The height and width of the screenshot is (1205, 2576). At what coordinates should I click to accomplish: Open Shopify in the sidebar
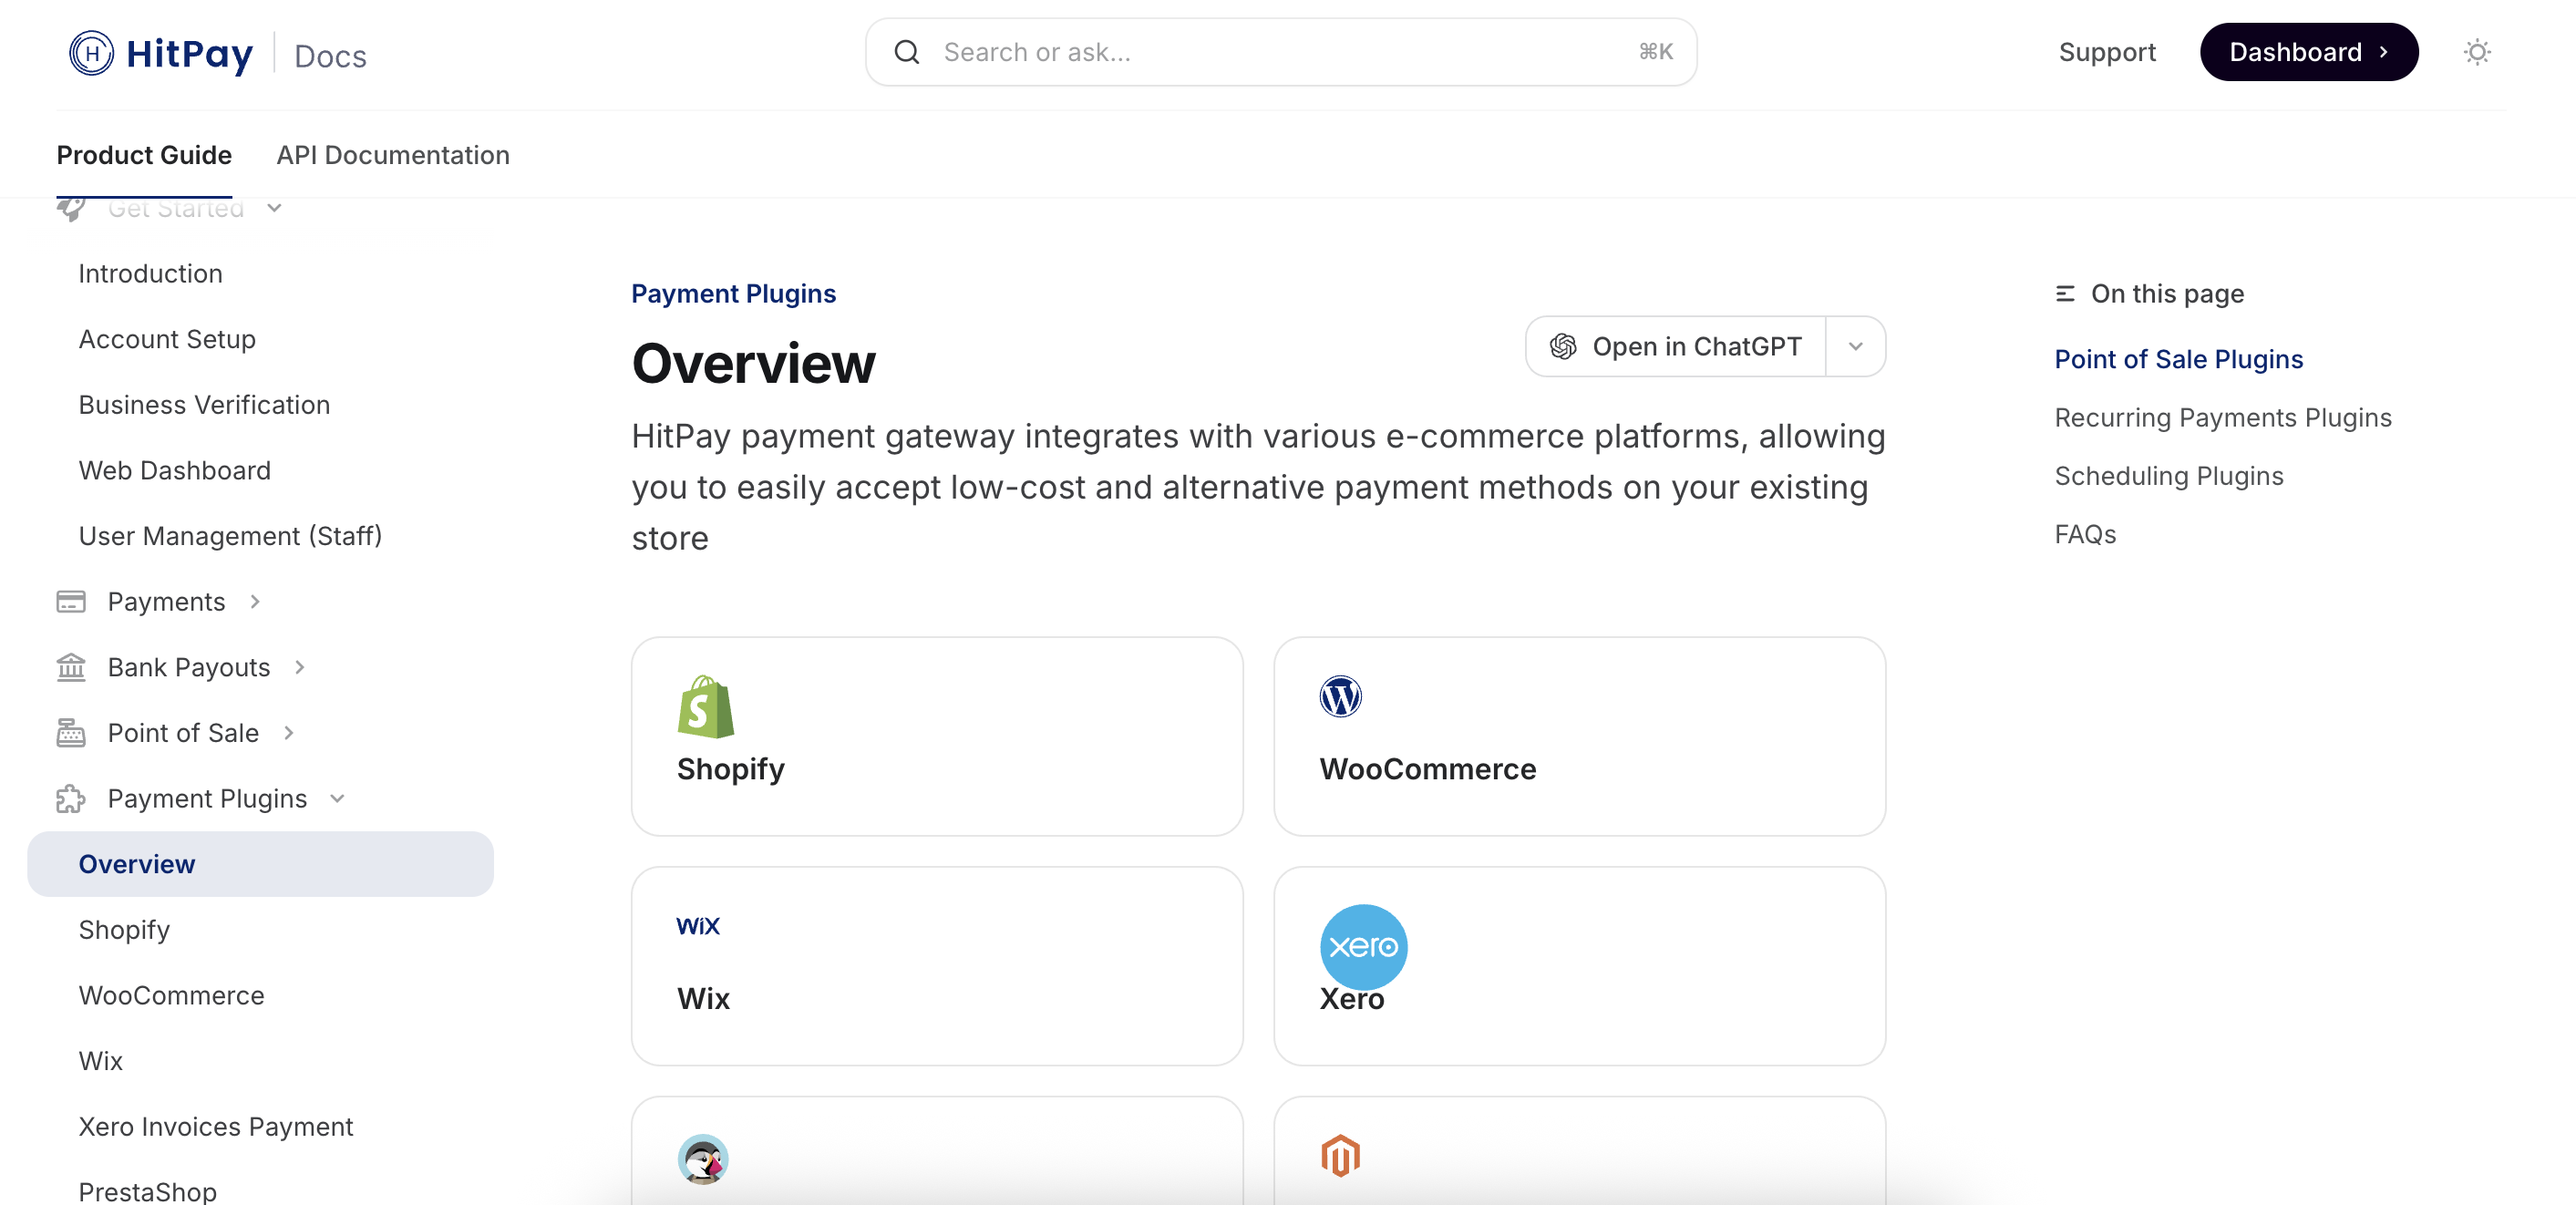(x=124, y=930)
